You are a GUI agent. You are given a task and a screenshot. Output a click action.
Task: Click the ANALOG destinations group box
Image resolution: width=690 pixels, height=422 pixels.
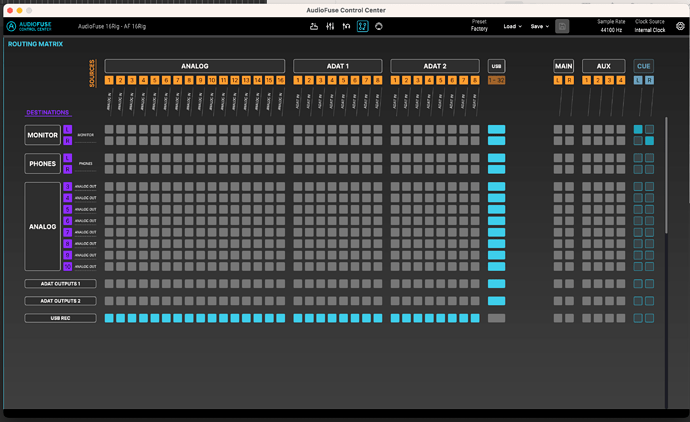click(42, 227)
